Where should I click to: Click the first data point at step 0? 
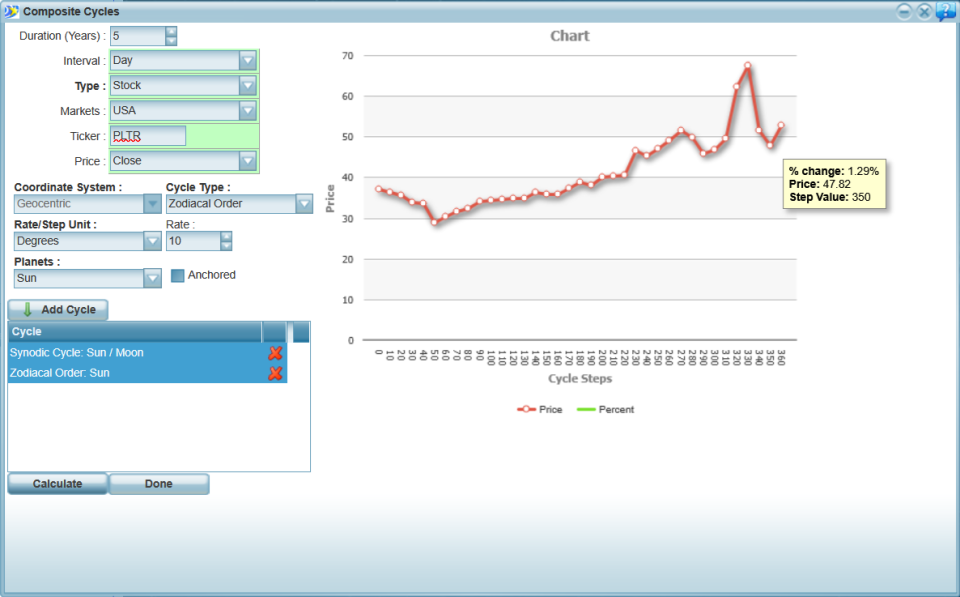tap(378, 189)
